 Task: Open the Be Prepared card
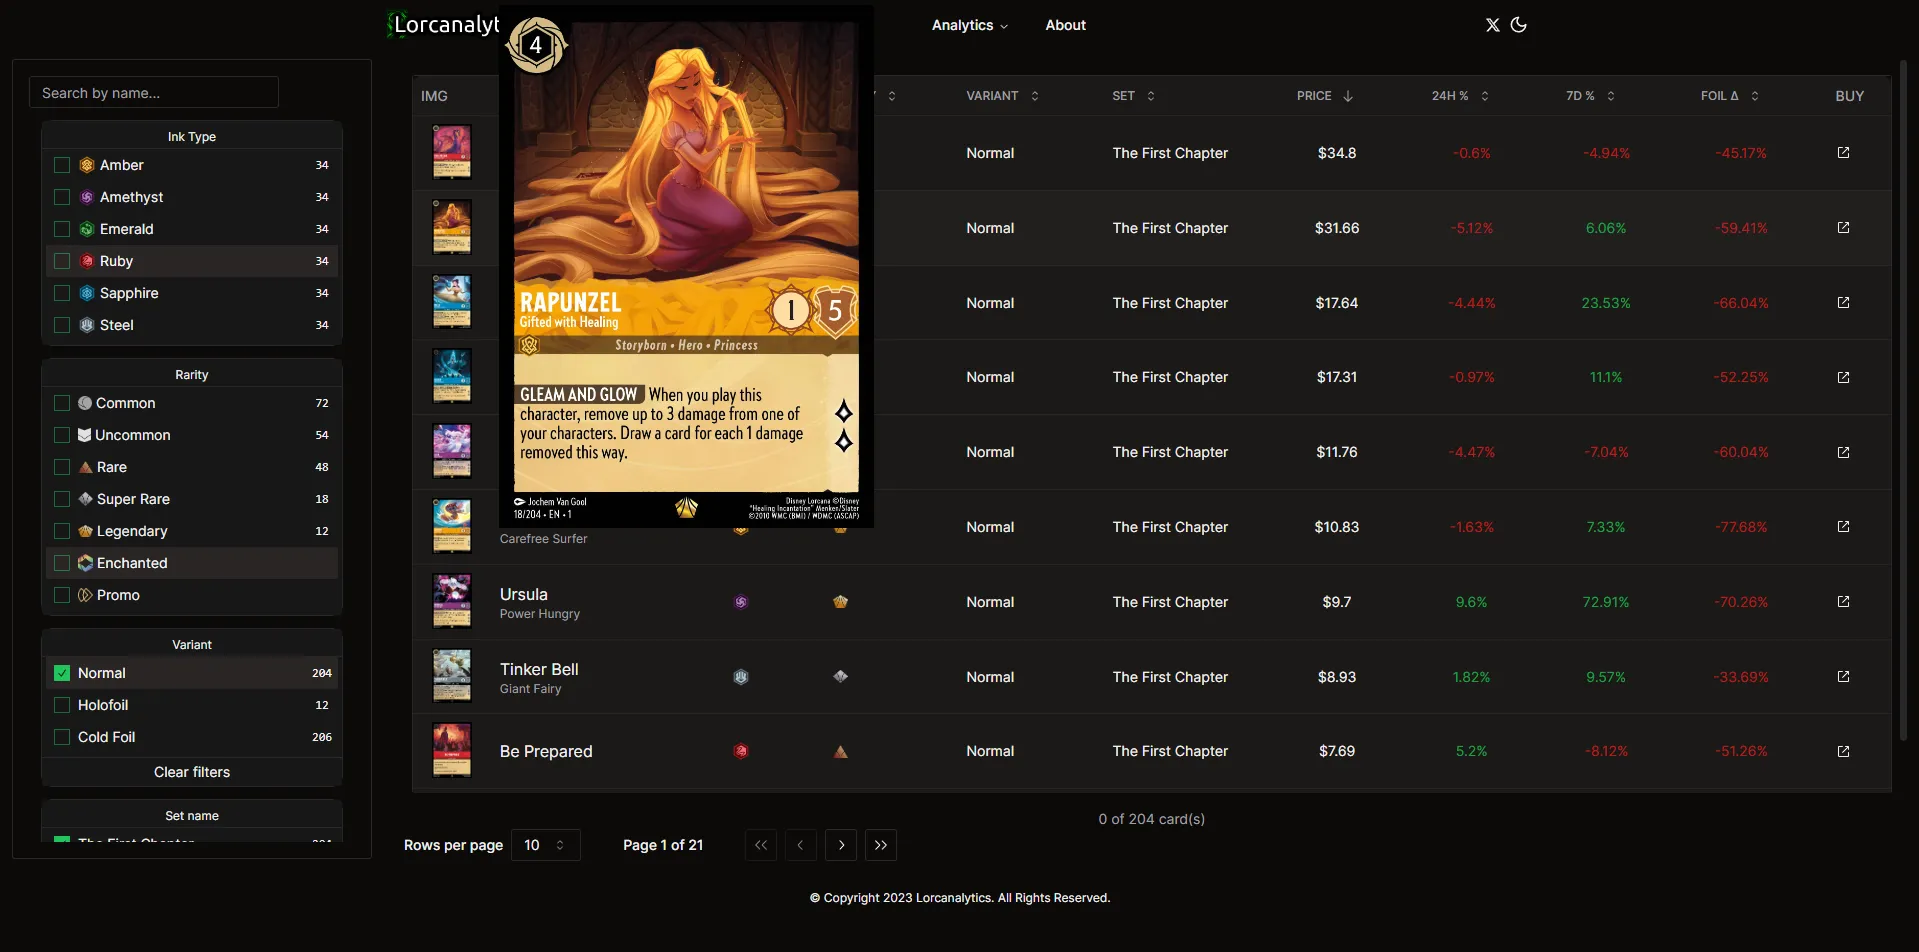pos(546,752)
